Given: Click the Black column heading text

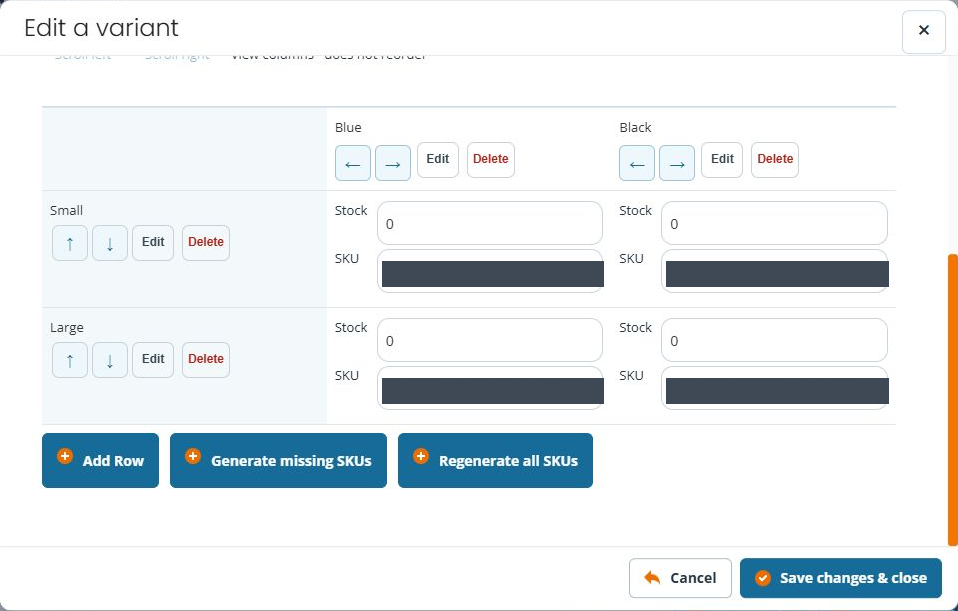Looking at the screenshot, I should (635, 128).
